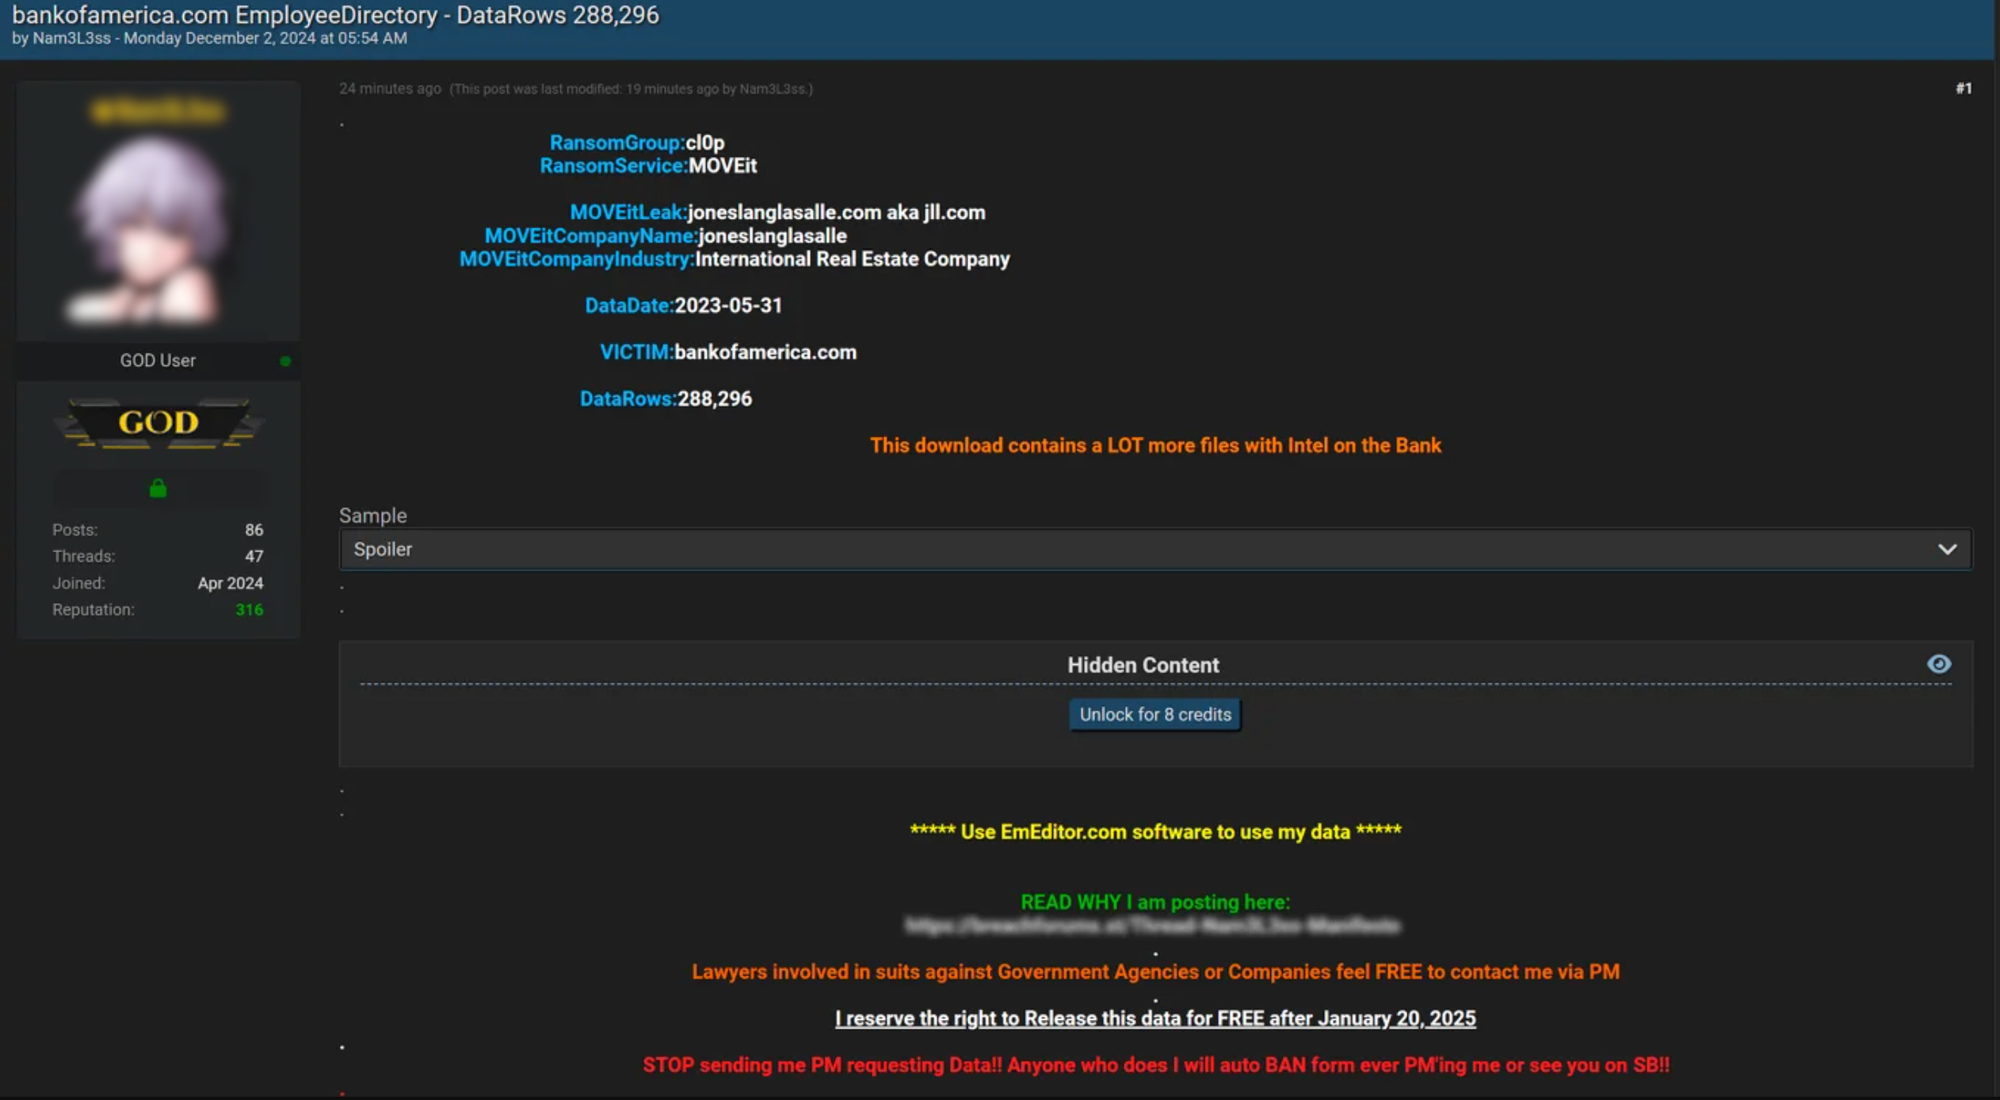Click the MOVEitCompanyIndustry line
Image resolution: width=2000 pixels, height=1100 pixels.
(734, 259)
